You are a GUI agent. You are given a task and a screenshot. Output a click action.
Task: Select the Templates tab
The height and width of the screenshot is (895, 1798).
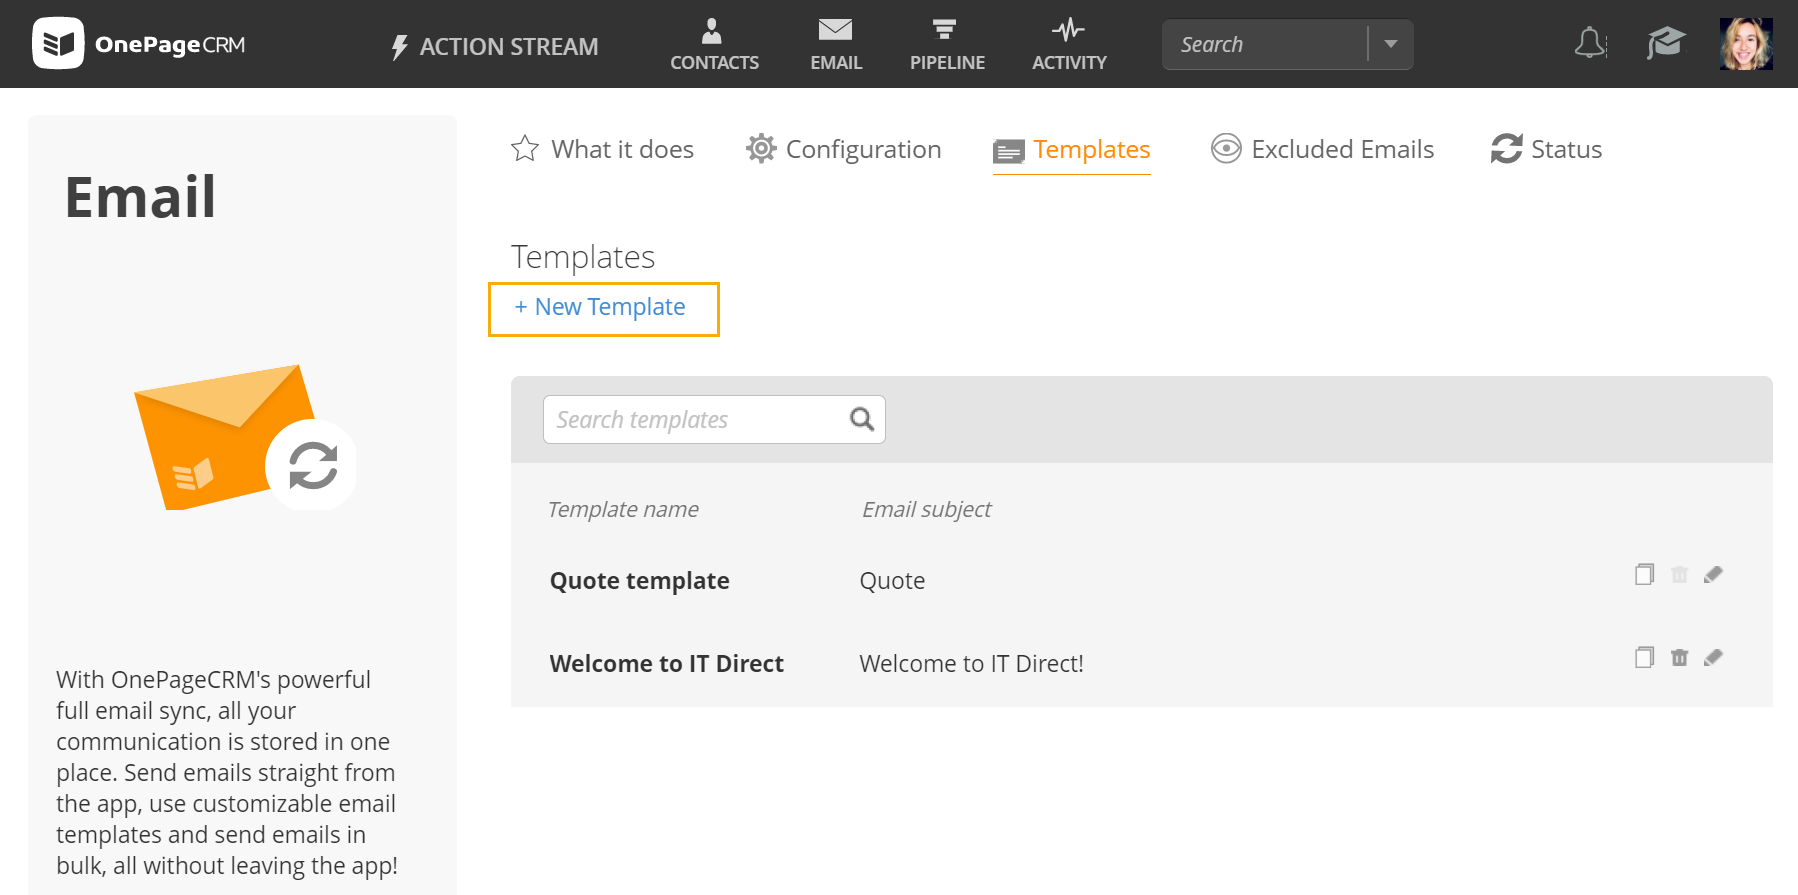point(1072,150)
